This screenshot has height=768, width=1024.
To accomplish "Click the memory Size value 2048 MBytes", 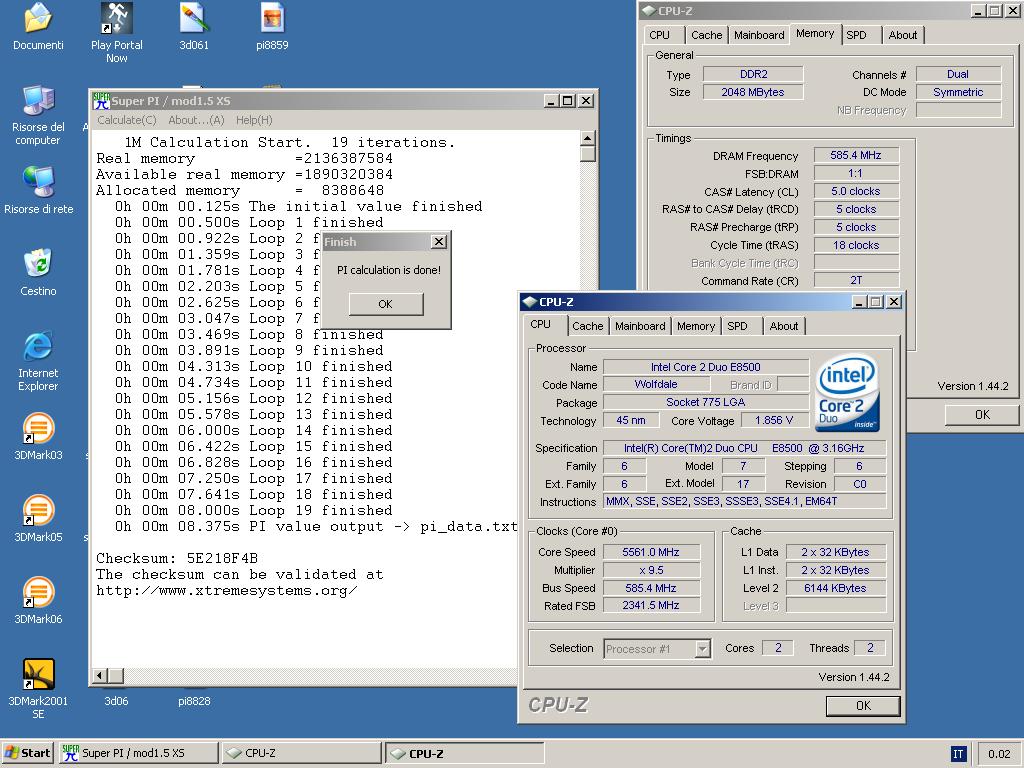I will click(753, 93).
